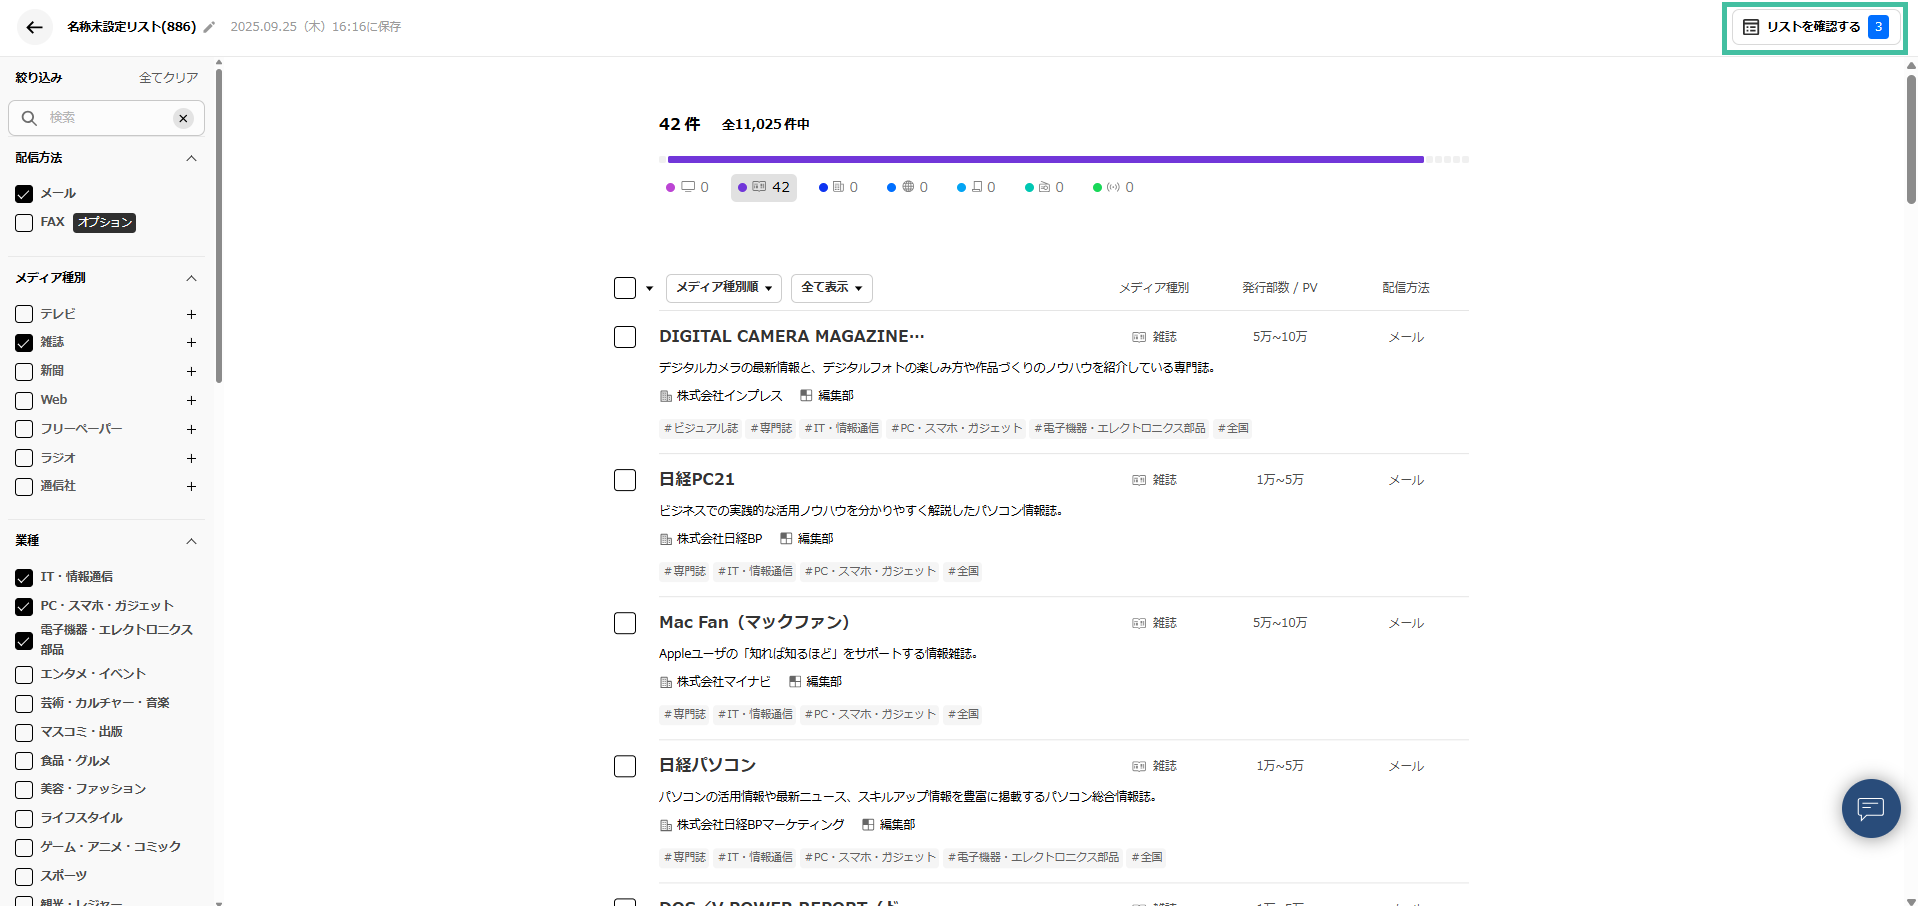Screen dimensions: 1918x906
Task: Click the search magnifier in the filter sidebar
Action: click(x=29, y=117)
